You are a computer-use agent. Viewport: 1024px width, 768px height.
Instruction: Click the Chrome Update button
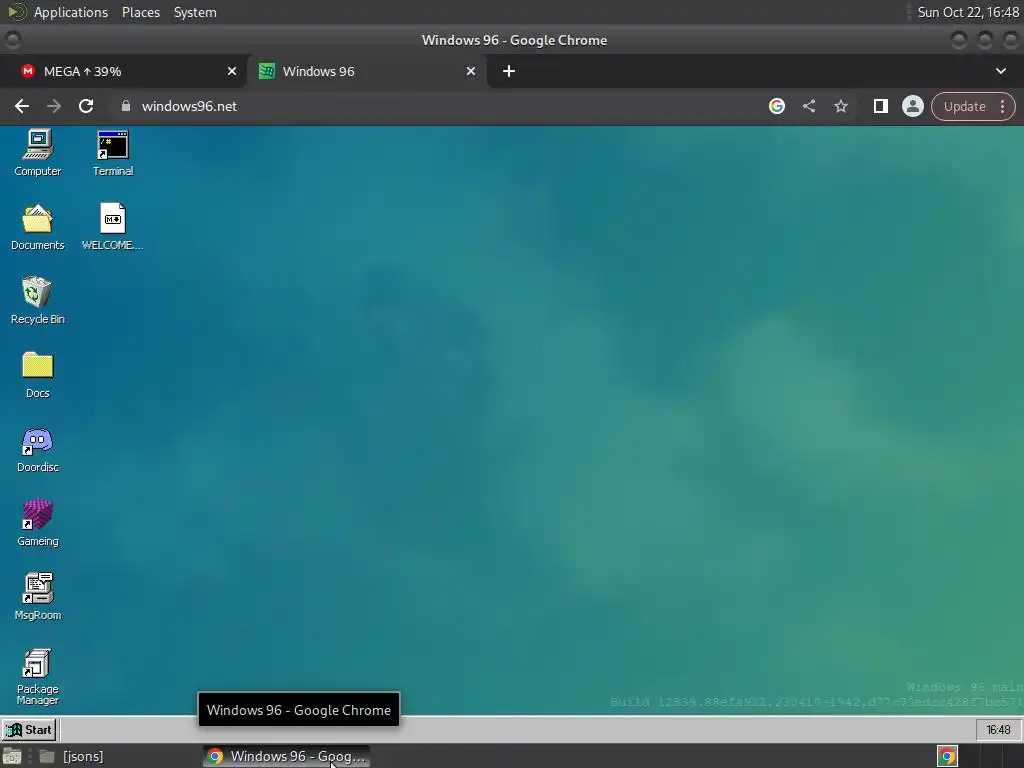[965, 106]
